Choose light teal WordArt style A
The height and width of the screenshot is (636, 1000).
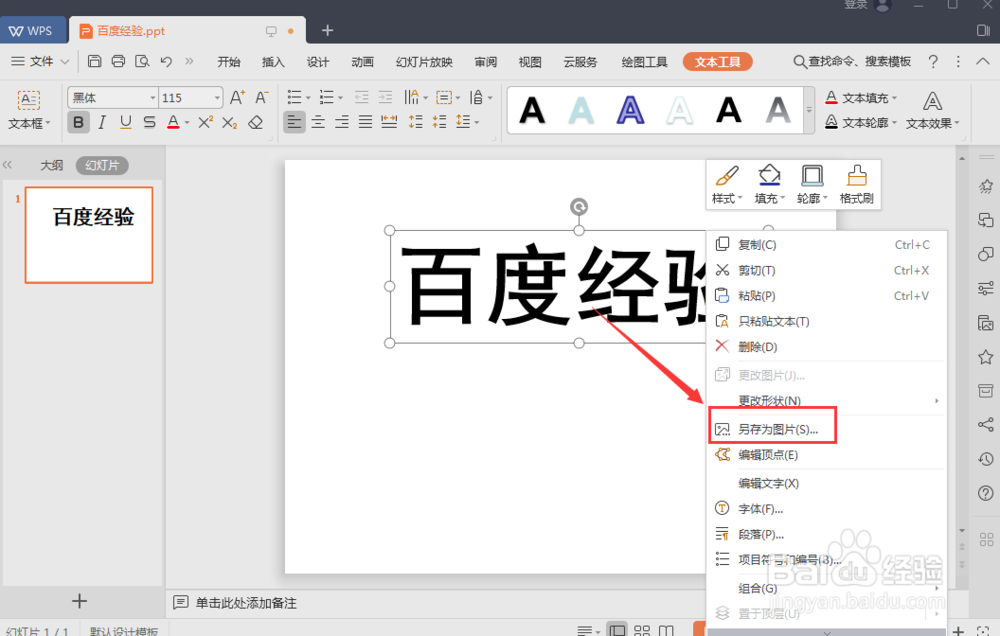pyautogui.click(x=581, y=110)
